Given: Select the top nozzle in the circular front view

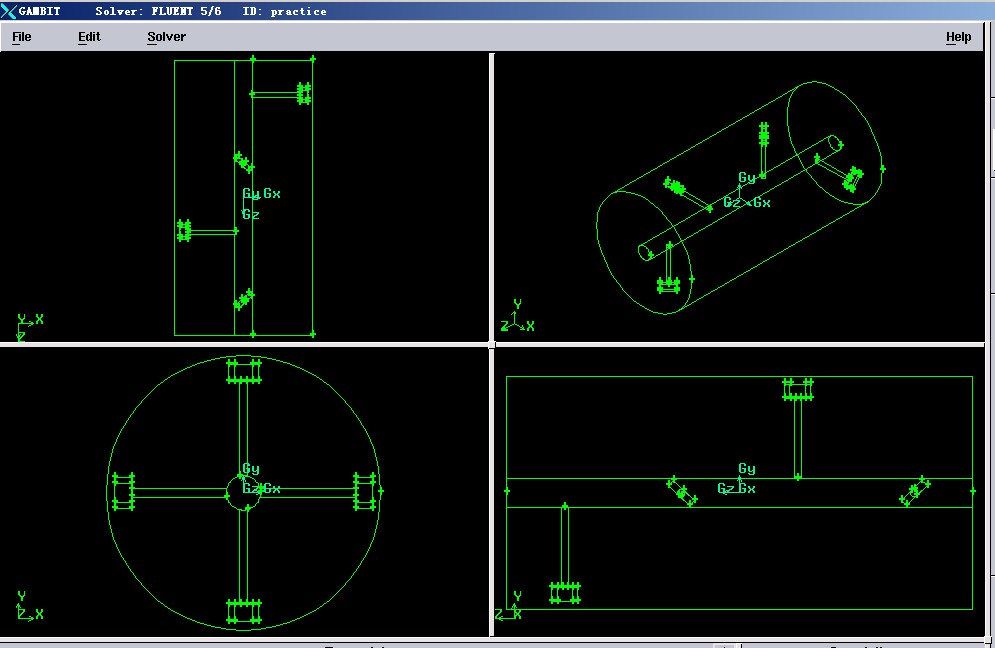Looking at the screenshot, I should (244, 371).
